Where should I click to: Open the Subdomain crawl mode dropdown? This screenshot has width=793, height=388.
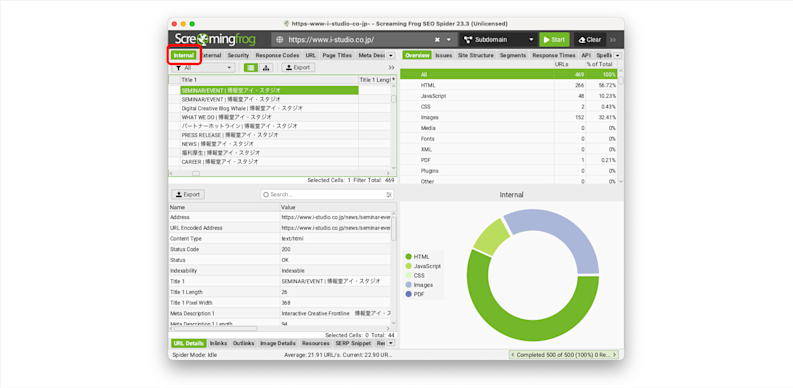click(x=499, y=39)
